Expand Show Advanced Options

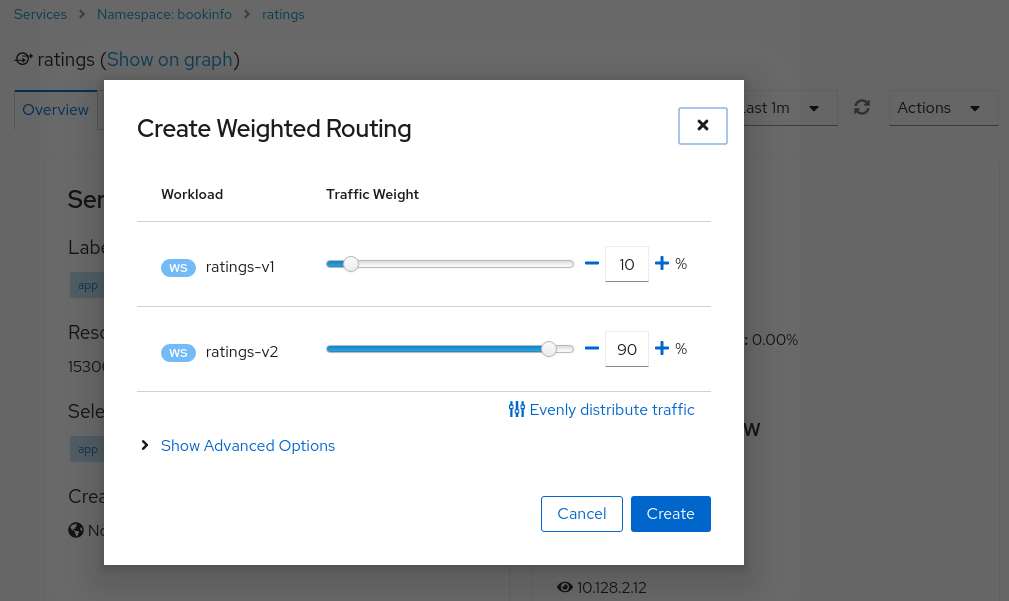247,446
